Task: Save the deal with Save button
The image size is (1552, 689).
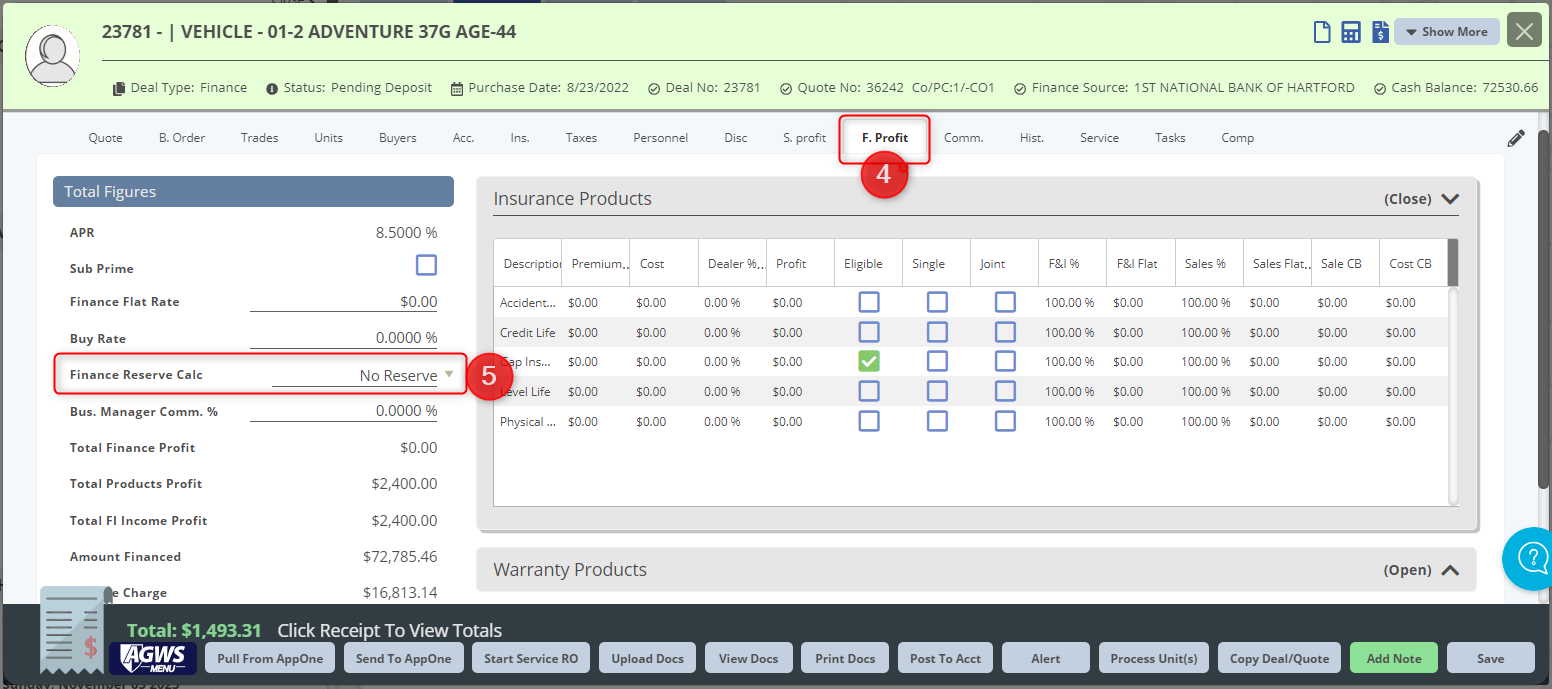Action: (x=1490, y=658)
